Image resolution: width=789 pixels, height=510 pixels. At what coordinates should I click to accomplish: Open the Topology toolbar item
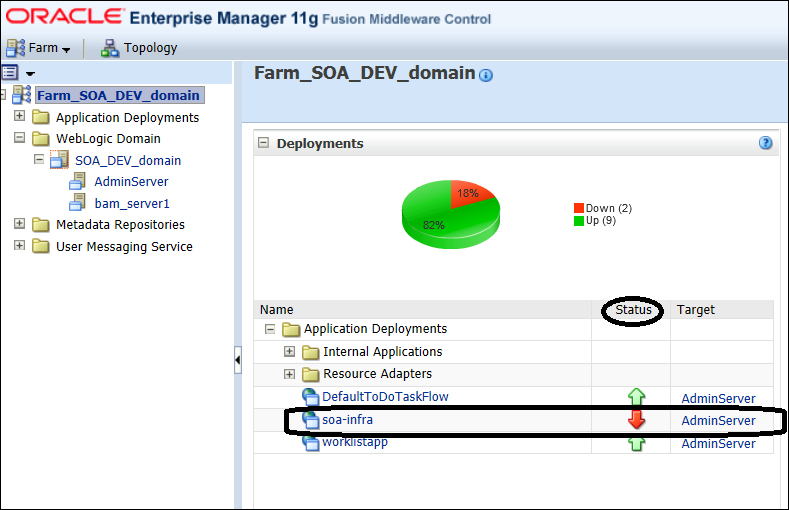tap(139, 48)
